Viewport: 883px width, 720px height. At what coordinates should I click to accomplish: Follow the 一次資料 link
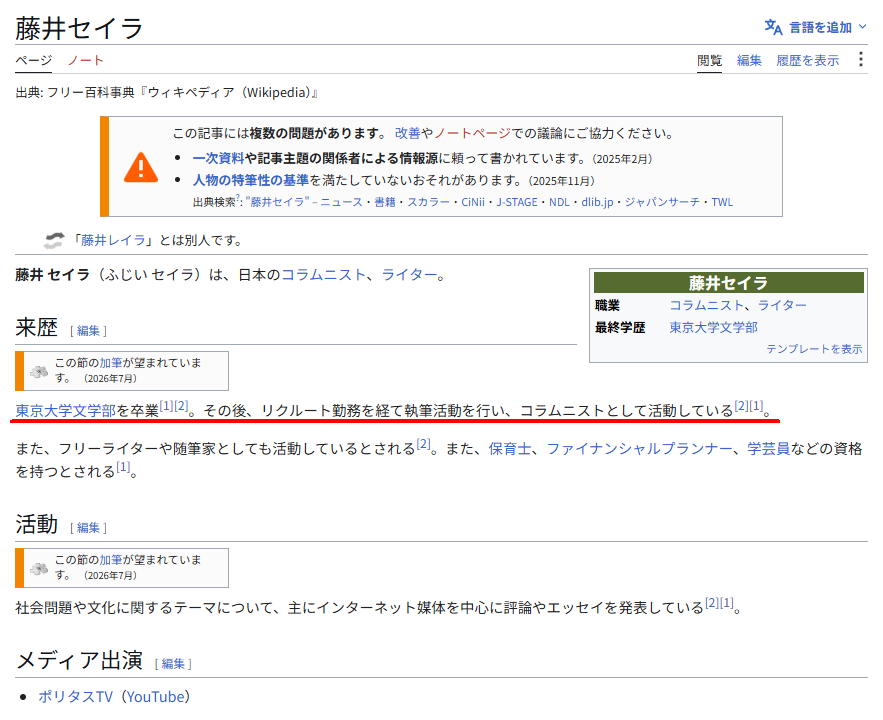click(x=218, y=159)
